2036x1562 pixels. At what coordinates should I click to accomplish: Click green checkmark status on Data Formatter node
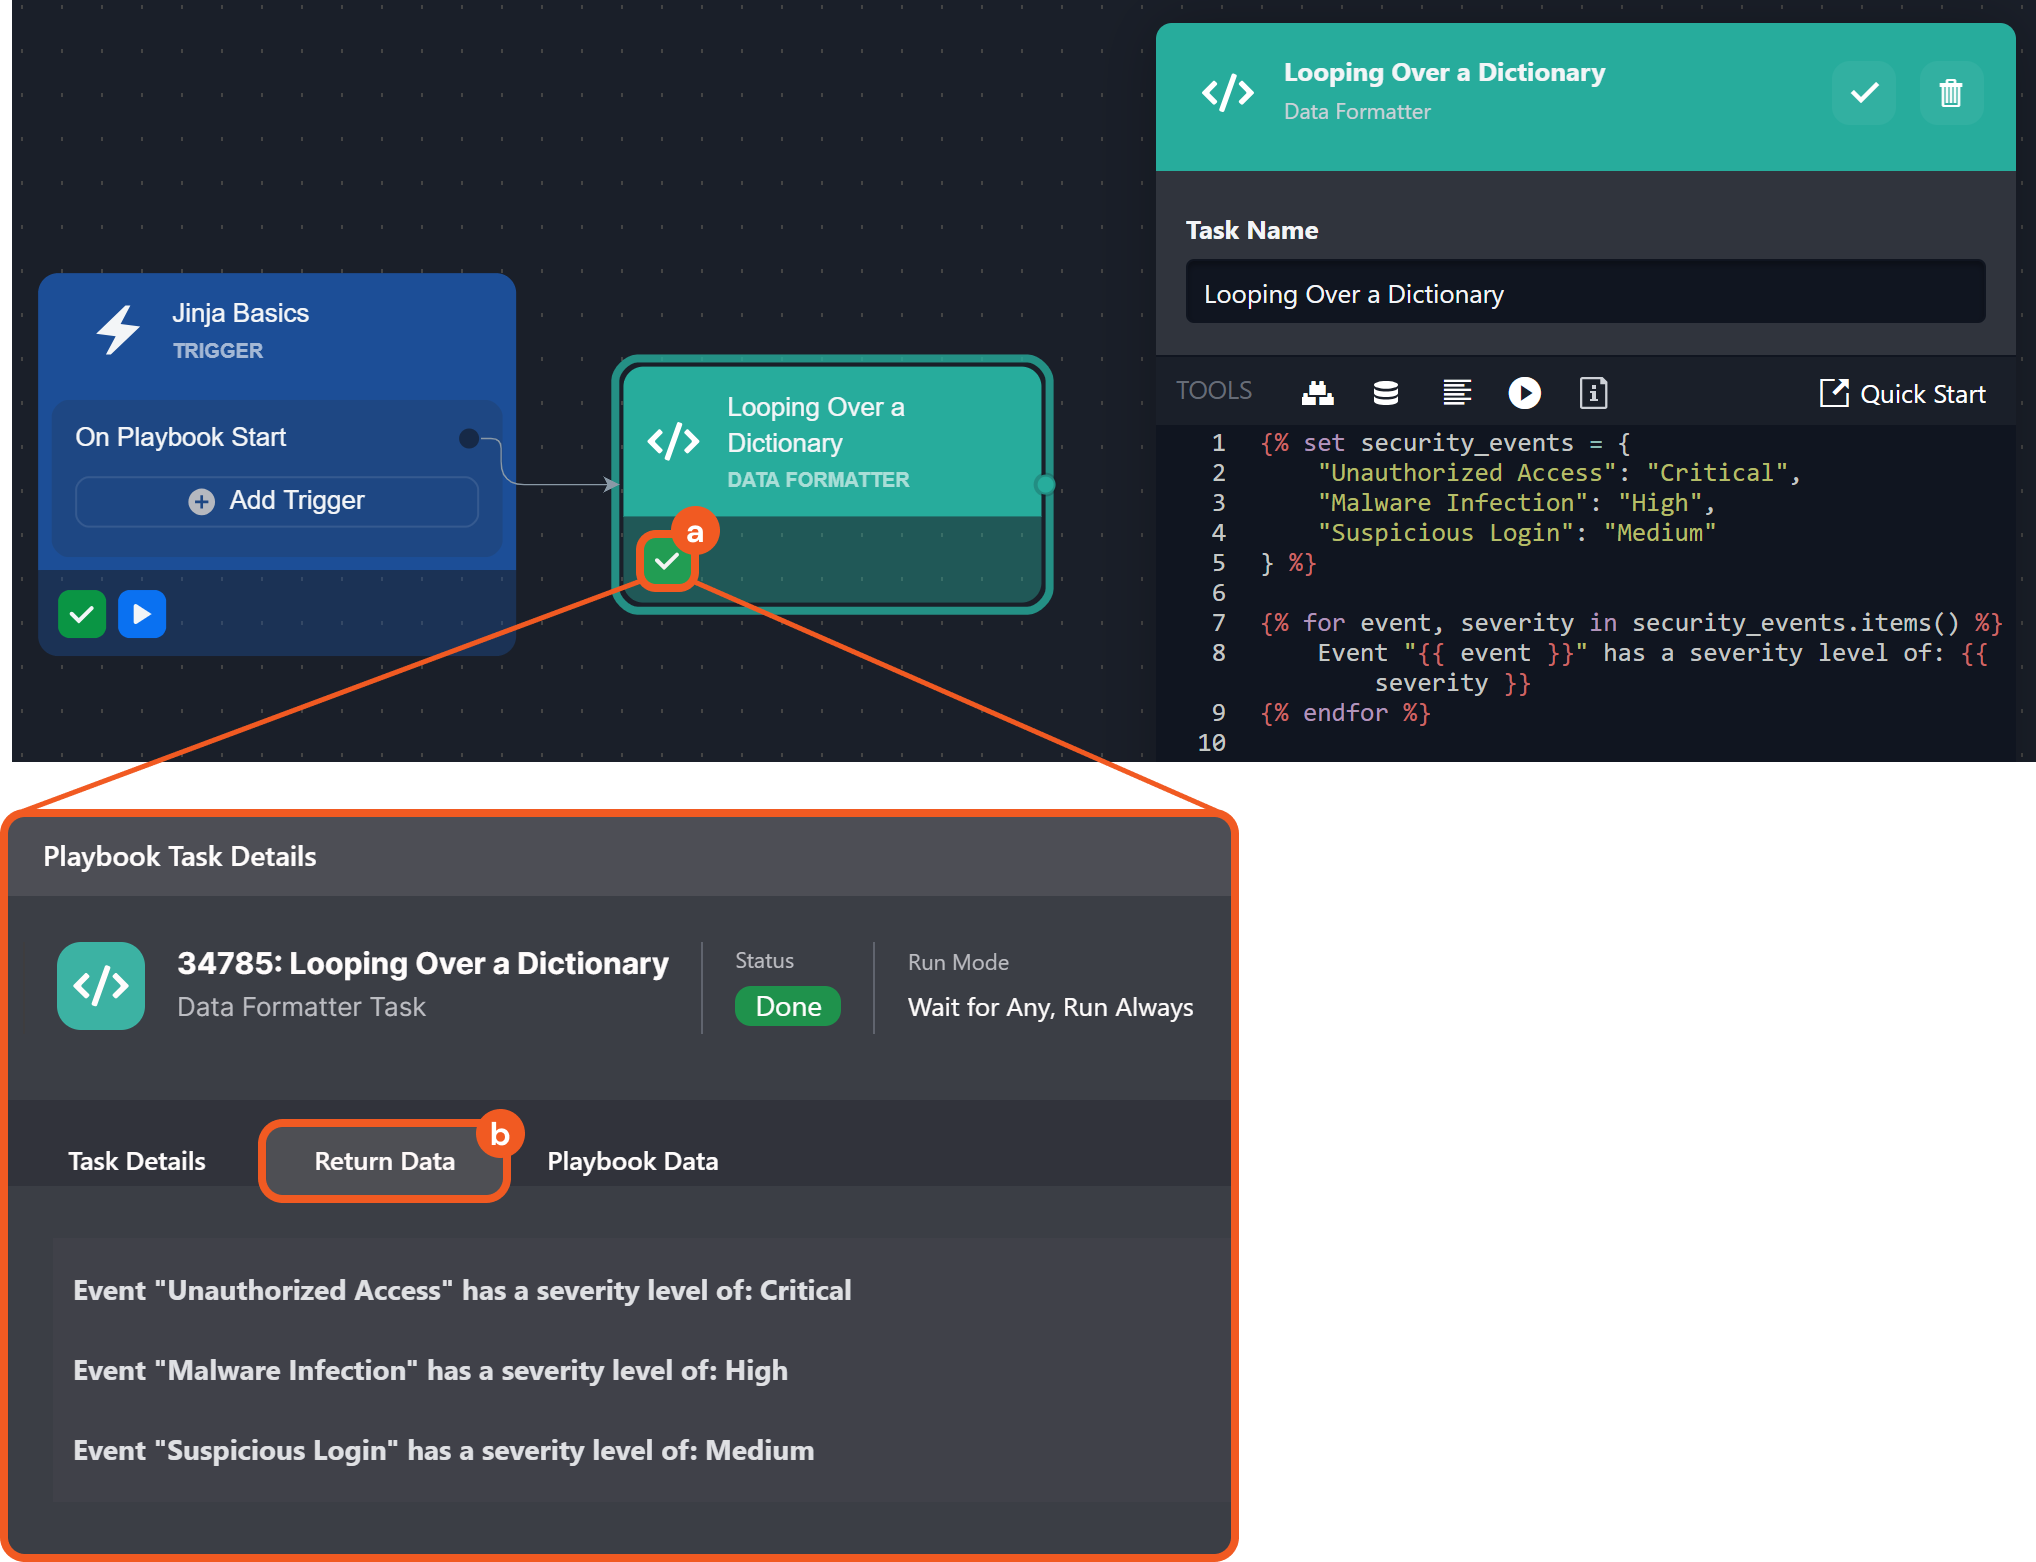pos(666,562)
